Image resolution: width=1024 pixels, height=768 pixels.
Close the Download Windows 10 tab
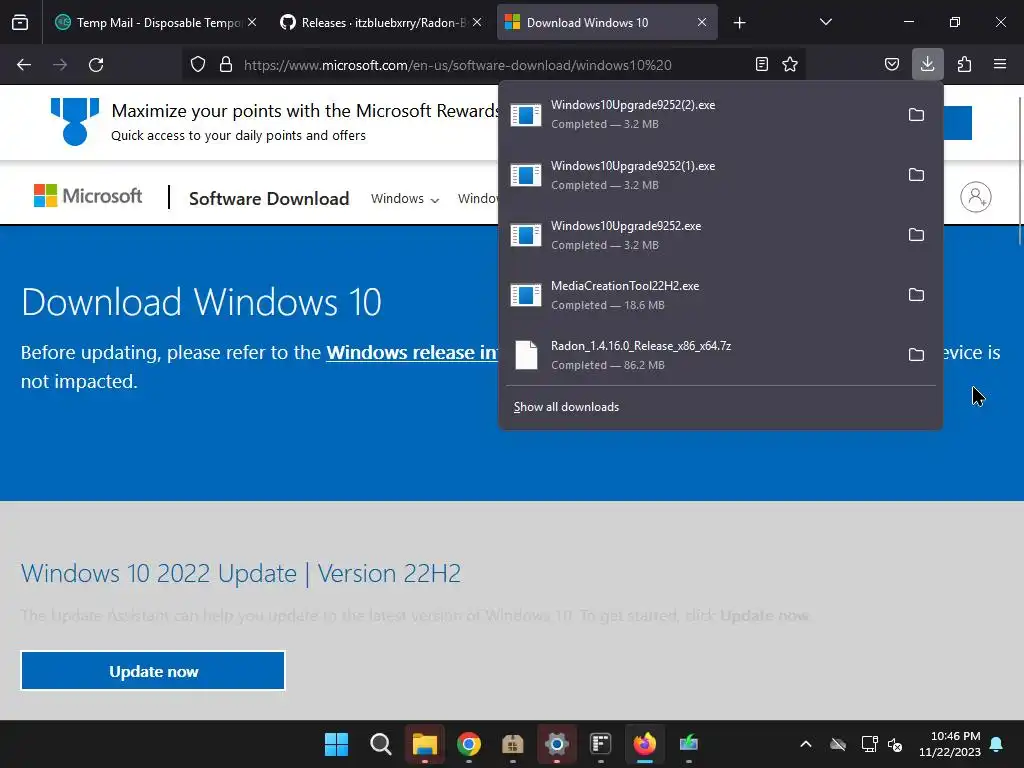702,22
